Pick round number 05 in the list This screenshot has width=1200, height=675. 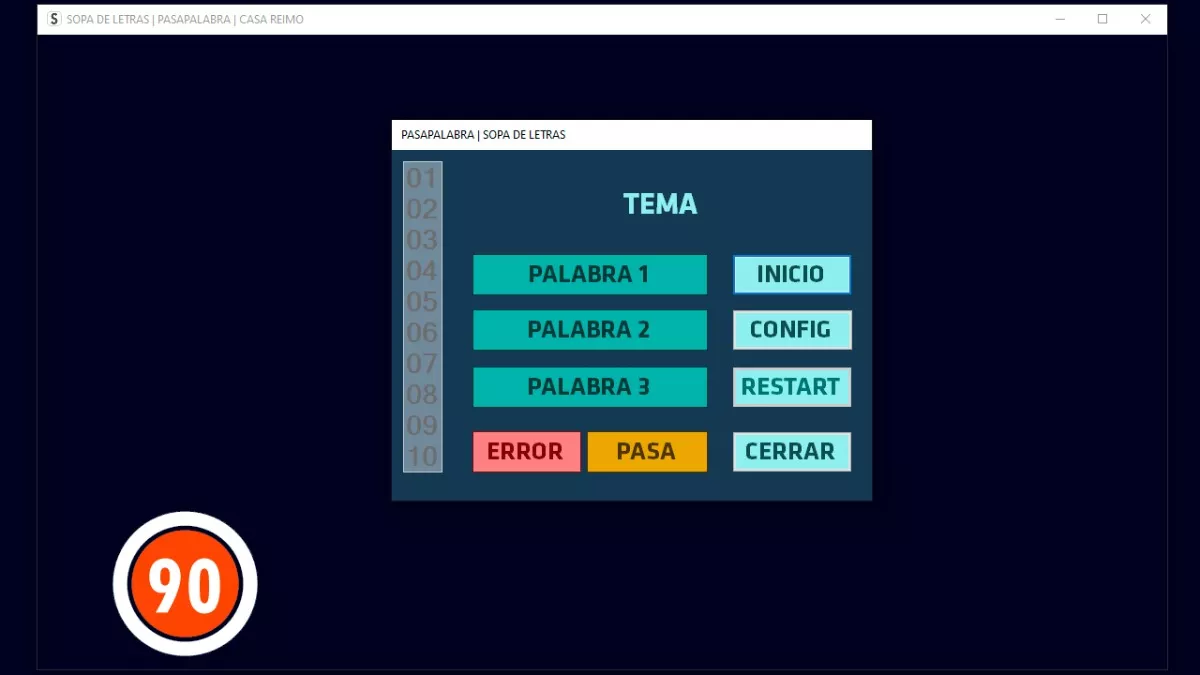click(x=422, y=302)
